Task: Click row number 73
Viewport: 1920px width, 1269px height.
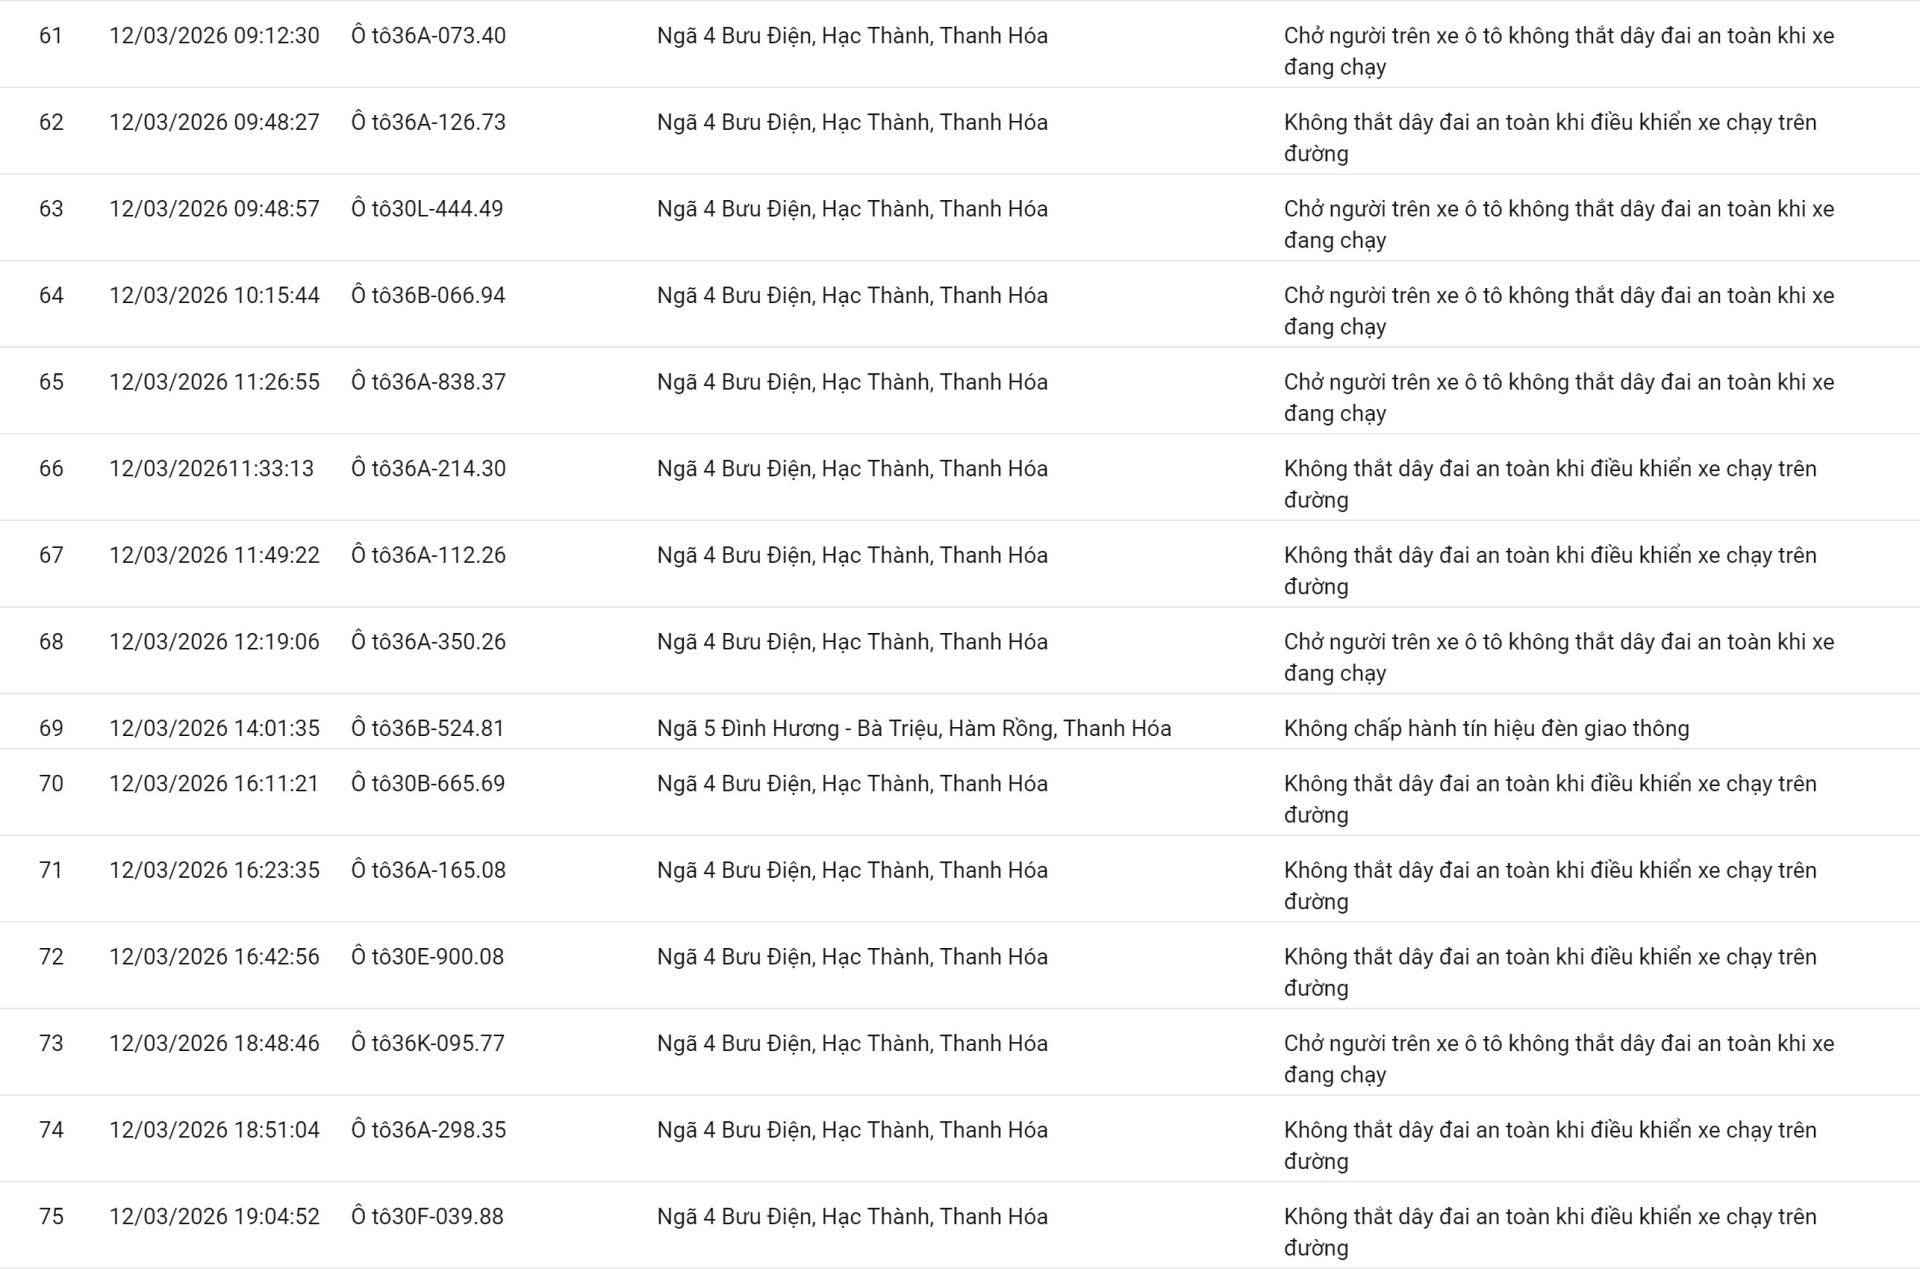Action: (51, 1044)
